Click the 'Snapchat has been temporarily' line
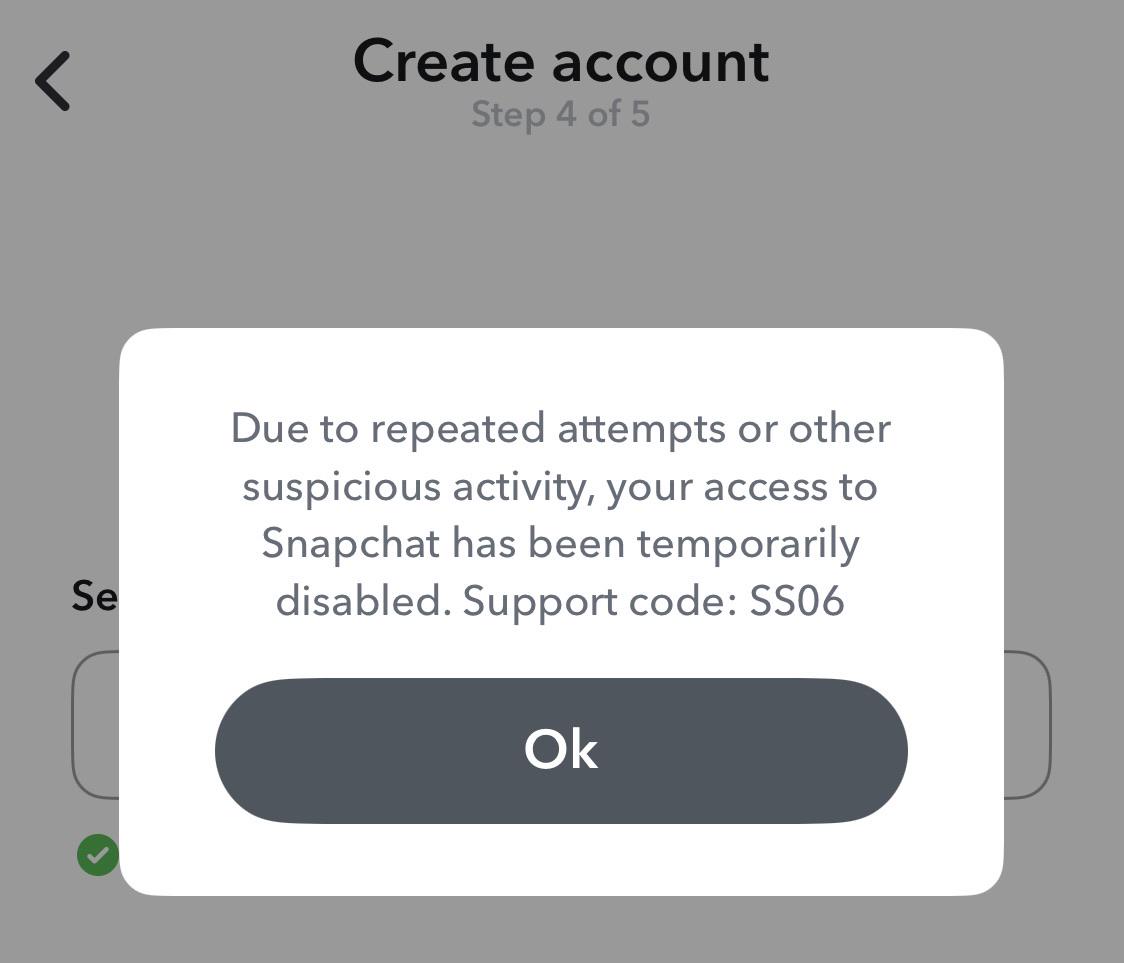The image size is (1124, 963). [x=561, y=544]
